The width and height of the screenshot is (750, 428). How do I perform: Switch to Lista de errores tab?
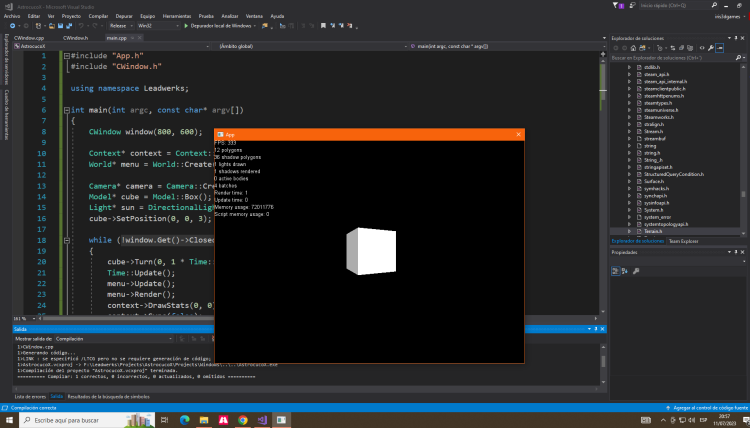30,397
